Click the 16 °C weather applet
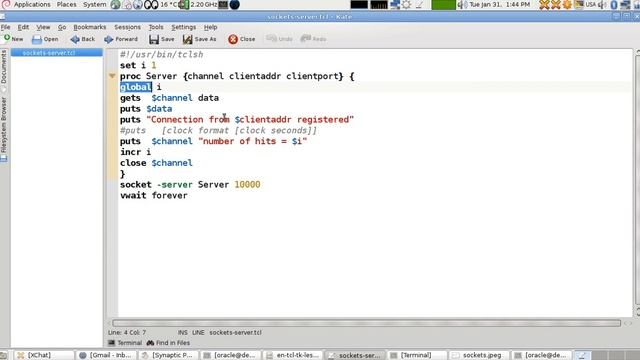The width and height of the screenshot is (640, 360). tap(169, 4)
